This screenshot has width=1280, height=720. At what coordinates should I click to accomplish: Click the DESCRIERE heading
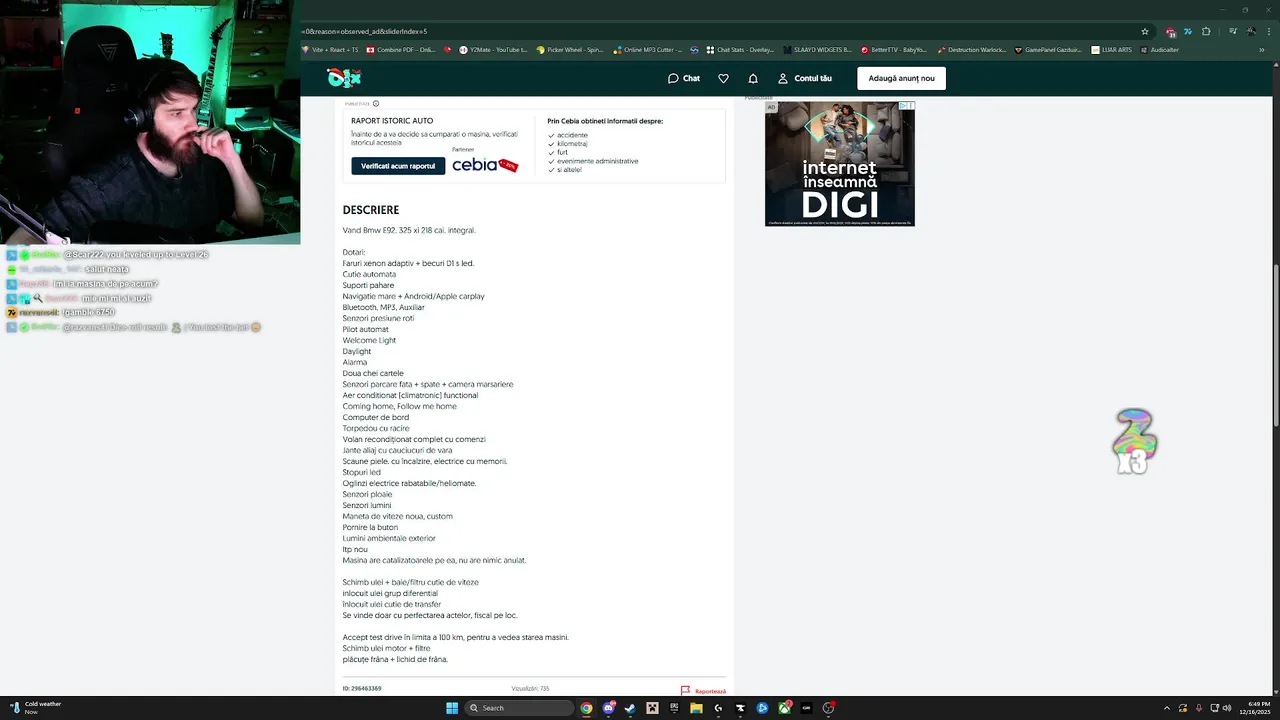pos(371,210)
